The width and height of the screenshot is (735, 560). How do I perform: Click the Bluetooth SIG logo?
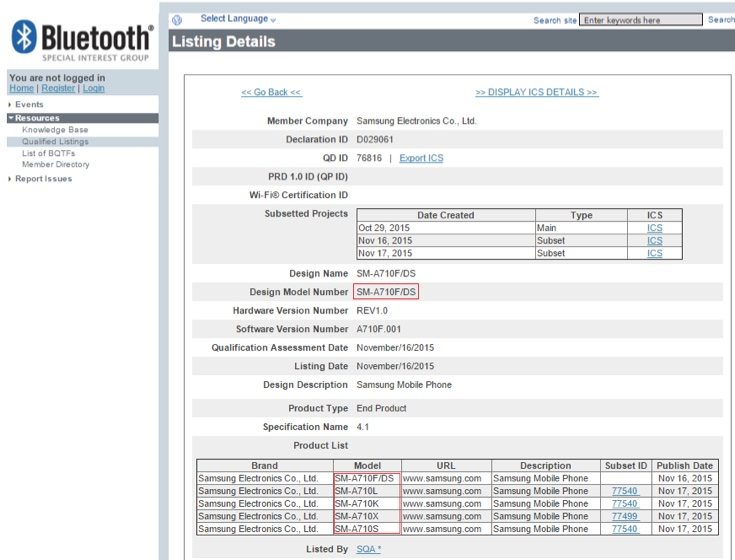click(x=82, y=41)
